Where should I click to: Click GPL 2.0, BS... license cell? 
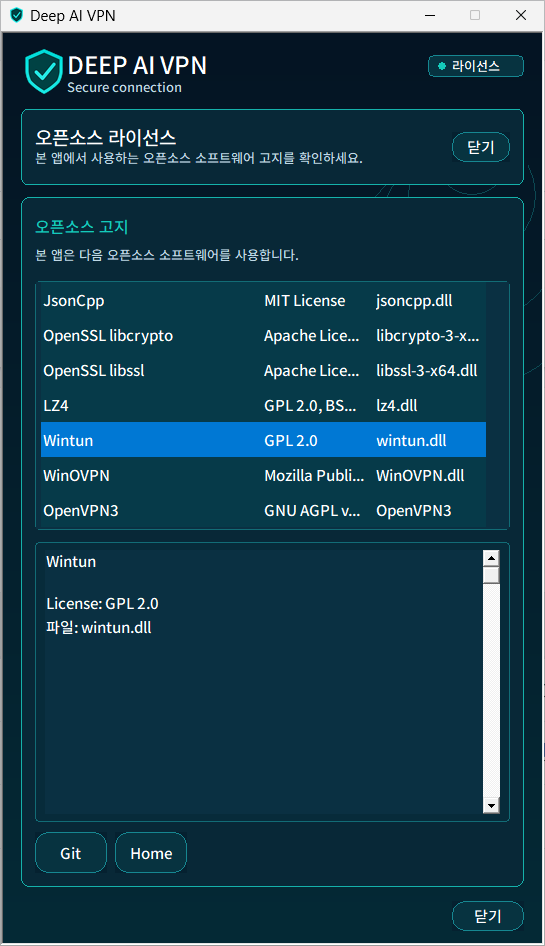coord(310,405)
